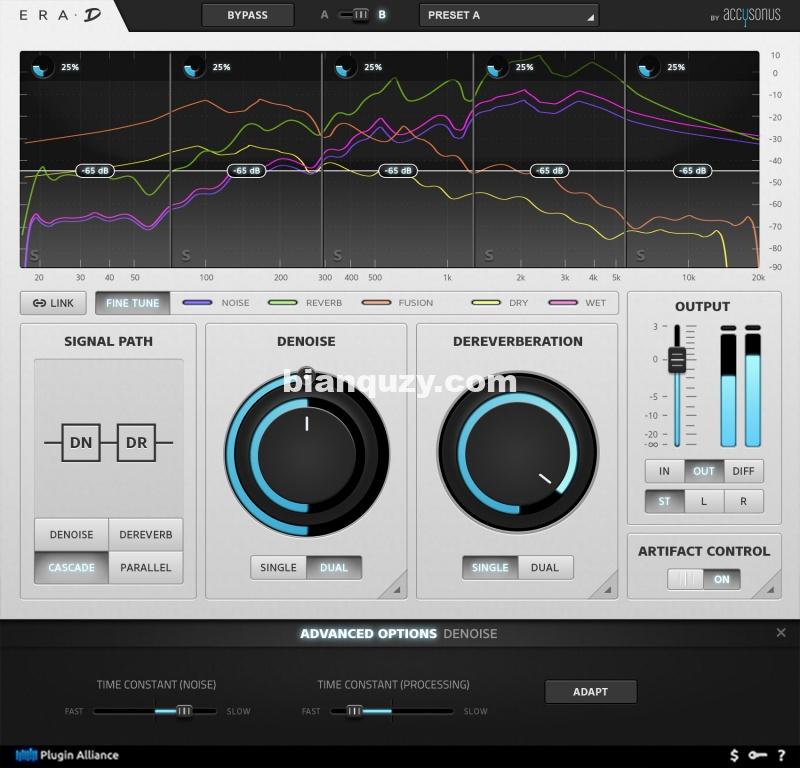Select L channel monitoring
Screen dimensions: 800x768
pos(704,502)
